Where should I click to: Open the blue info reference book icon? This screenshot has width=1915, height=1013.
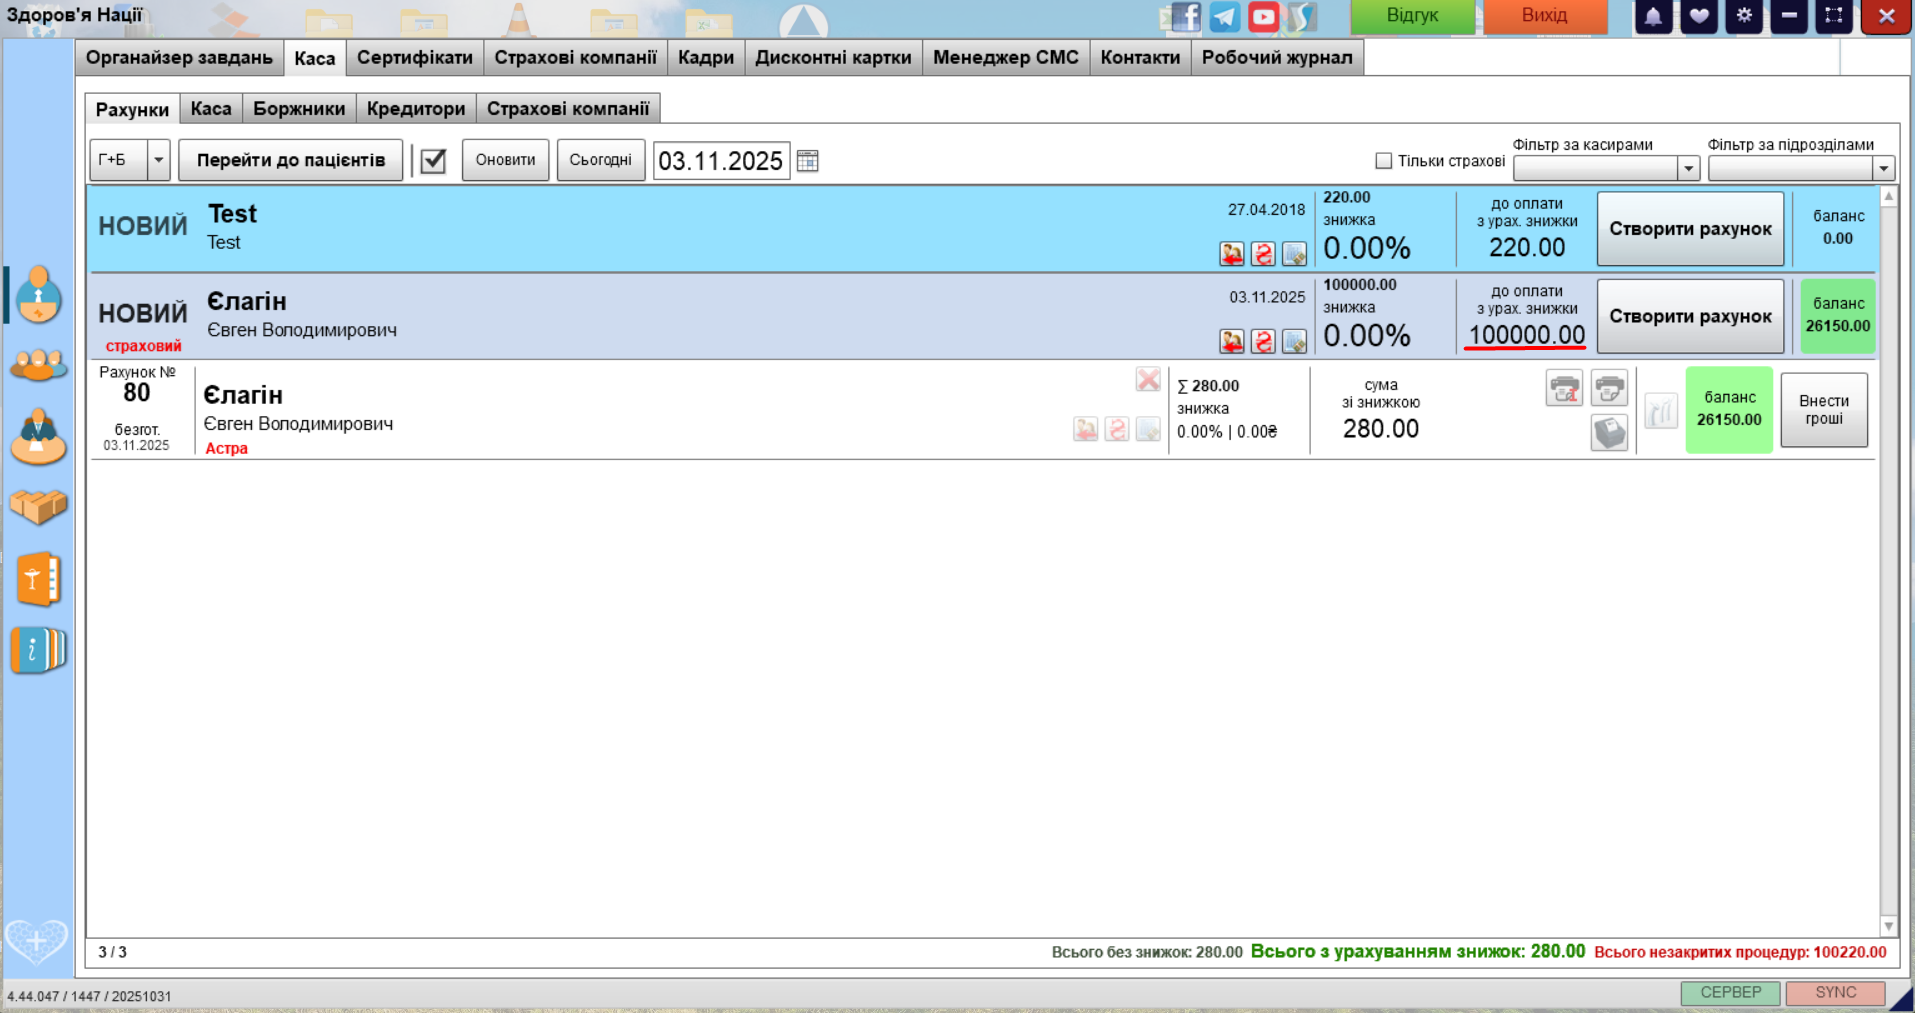[38, 650]
